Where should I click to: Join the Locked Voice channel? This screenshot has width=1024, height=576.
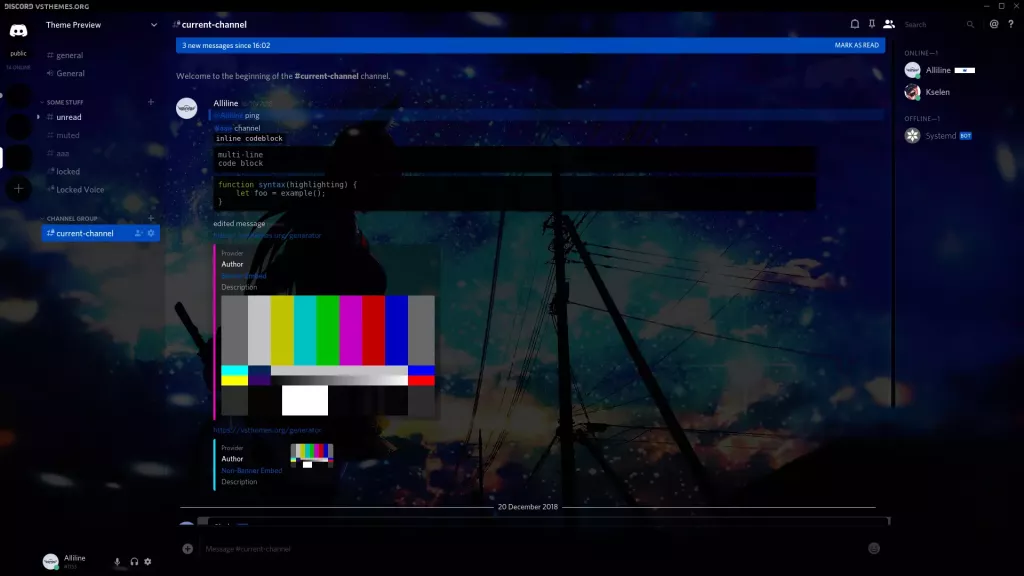click(x=78, y=189)
